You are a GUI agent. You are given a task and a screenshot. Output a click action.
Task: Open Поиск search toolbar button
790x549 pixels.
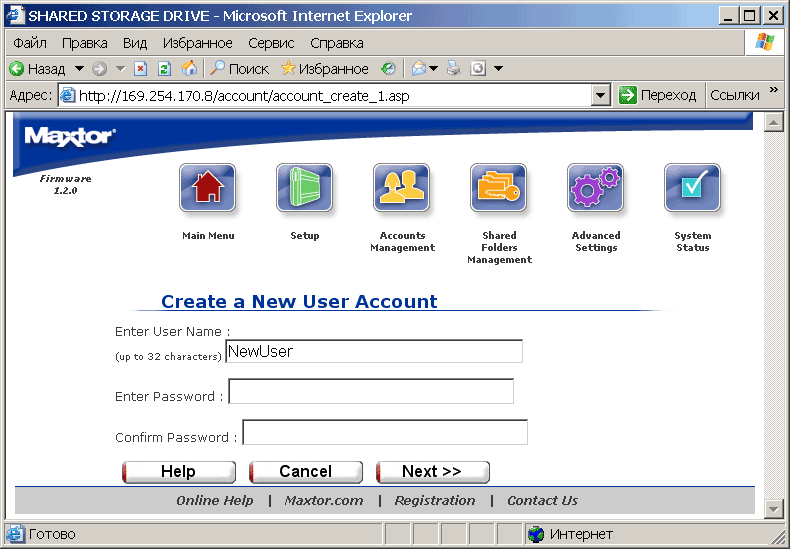(x=239, y=68)
